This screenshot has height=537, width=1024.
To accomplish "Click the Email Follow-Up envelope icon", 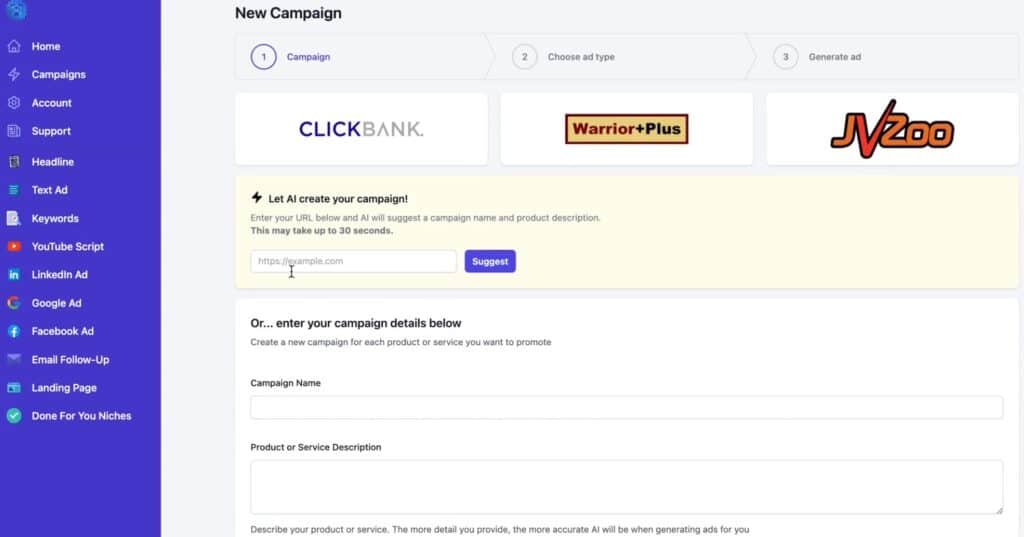I will pyautogui.click(x=14, y=359).
